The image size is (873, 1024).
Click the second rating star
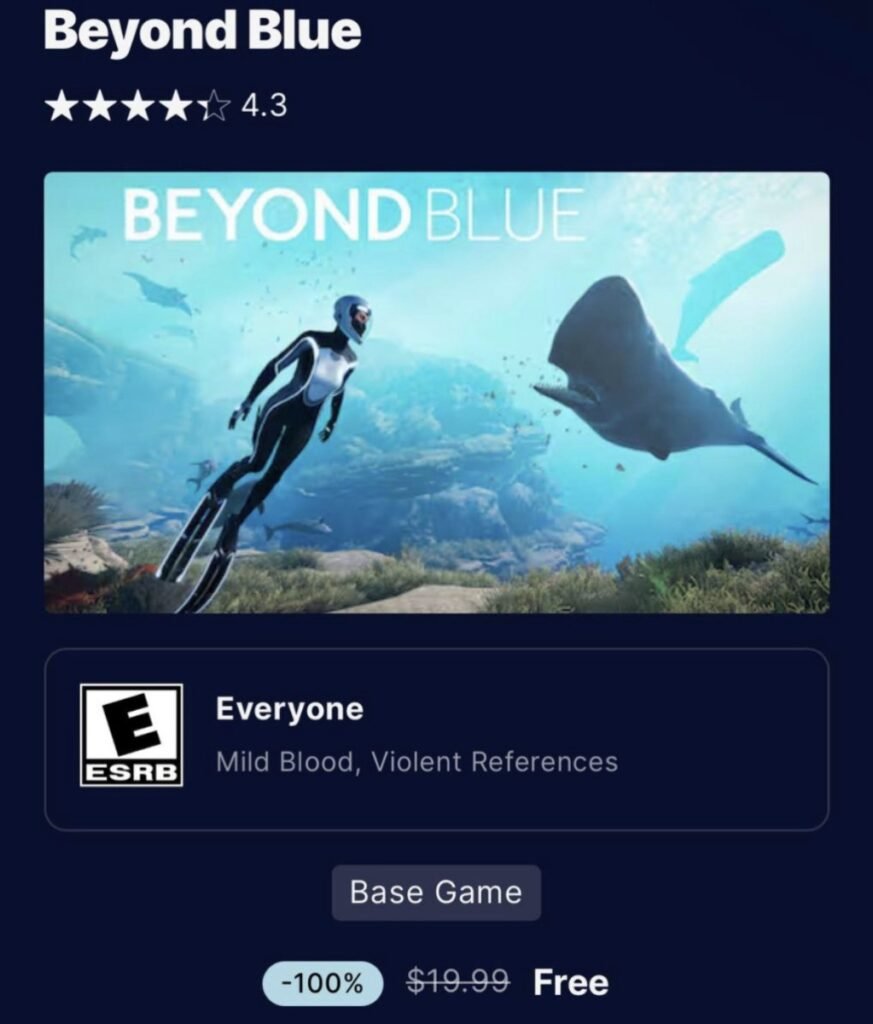tap(99, 106)
